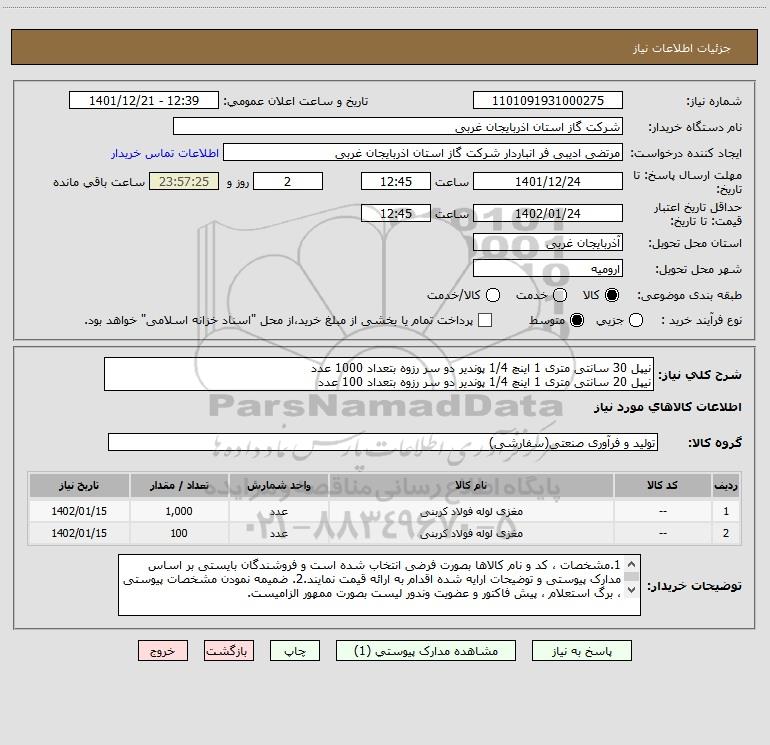Click the price validity date 1402/01/24
Screen dimensions: 770x745
[x=548, y=214]
